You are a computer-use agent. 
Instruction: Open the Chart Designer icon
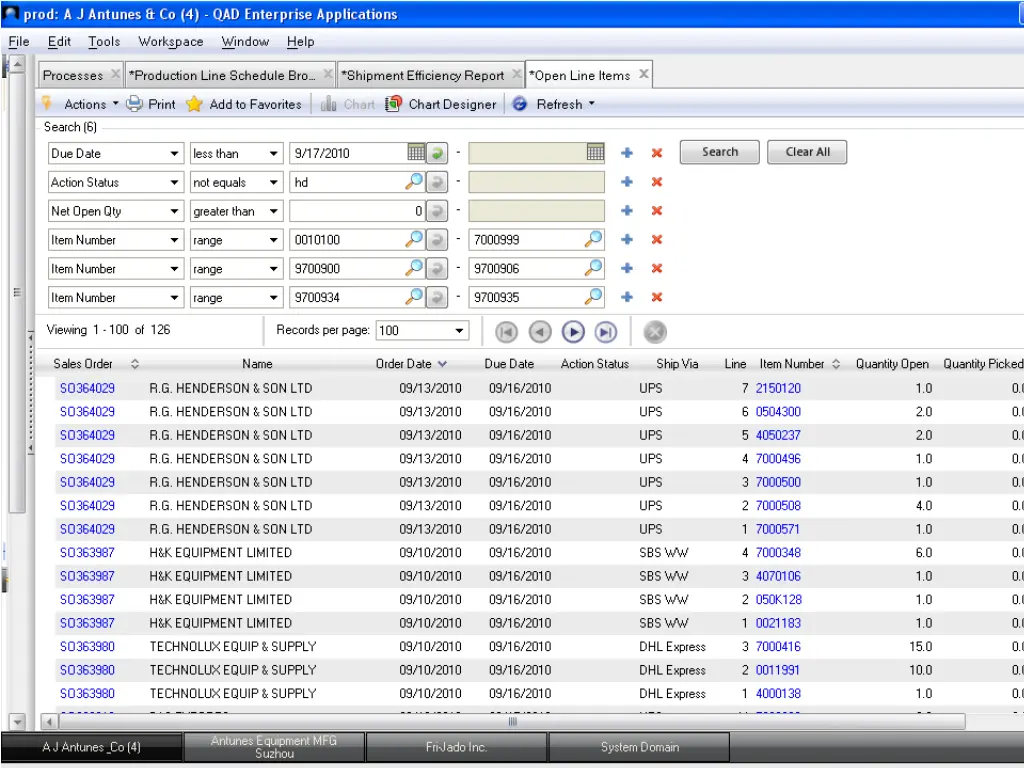(393, 104)
